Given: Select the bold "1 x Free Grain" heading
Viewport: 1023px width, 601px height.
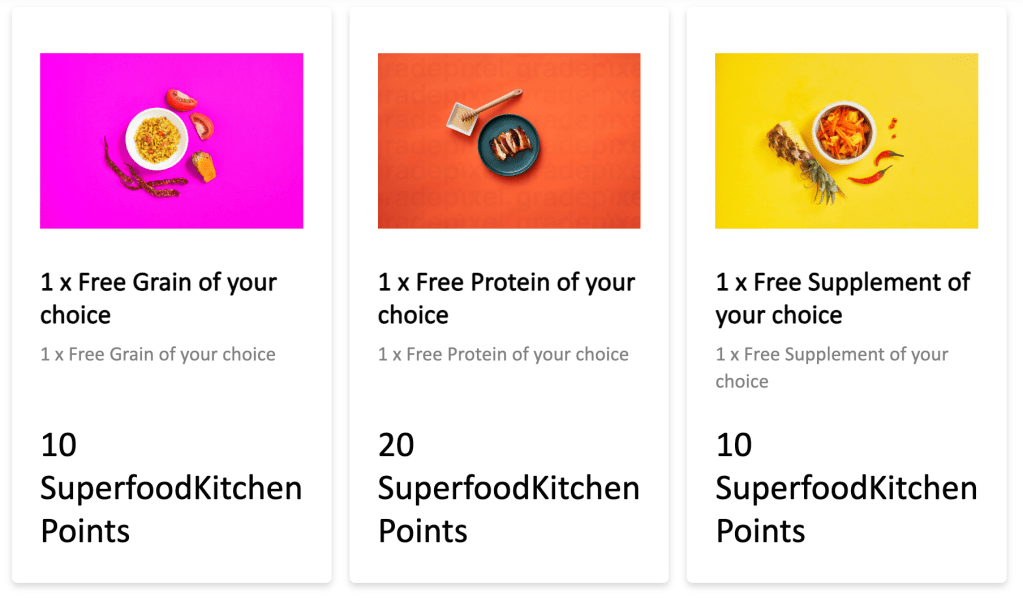Looking at the screenshot, I should (x=158, y=298).
